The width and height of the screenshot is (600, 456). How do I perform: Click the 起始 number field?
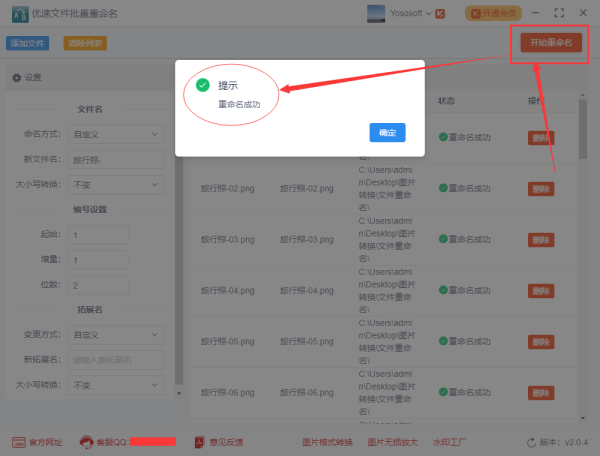(98, 235)
